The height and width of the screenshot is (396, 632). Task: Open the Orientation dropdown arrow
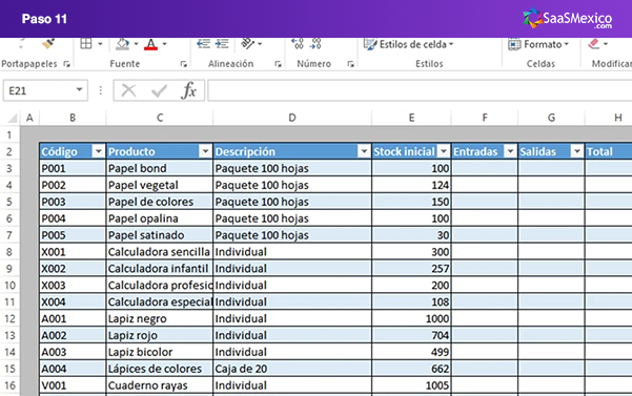click(x=260, y=44)
